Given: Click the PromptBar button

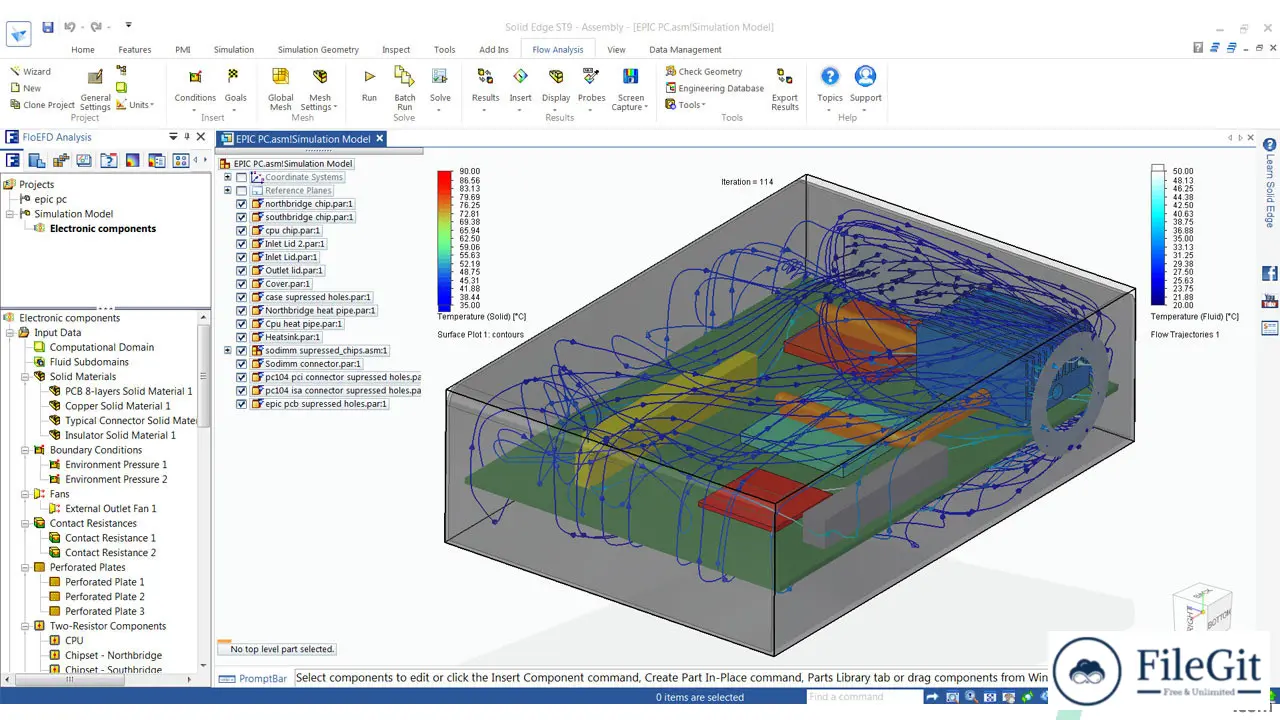Looking at the screenshot, I should click(x=253, y=678).
